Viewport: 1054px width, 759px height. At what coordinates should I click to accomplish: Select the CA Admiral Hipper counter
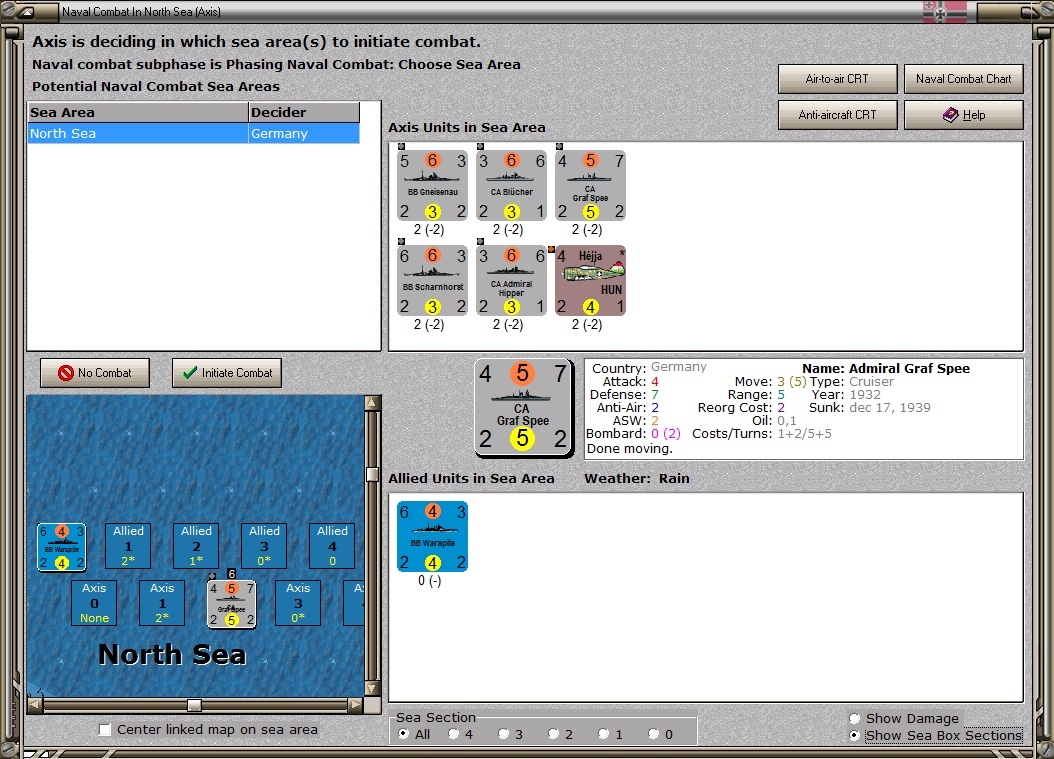[512, 280]
